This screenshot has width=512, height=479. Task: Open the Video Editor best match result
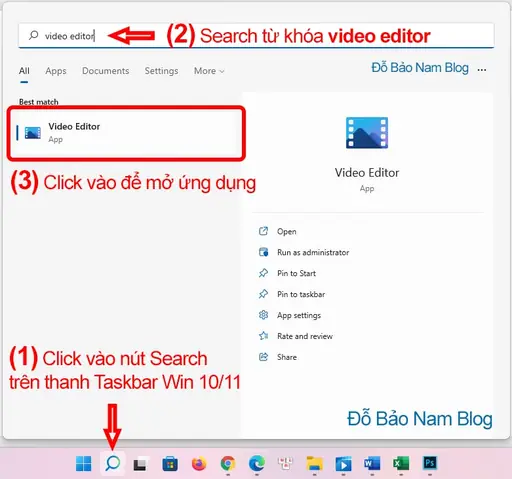coord(126,133)
